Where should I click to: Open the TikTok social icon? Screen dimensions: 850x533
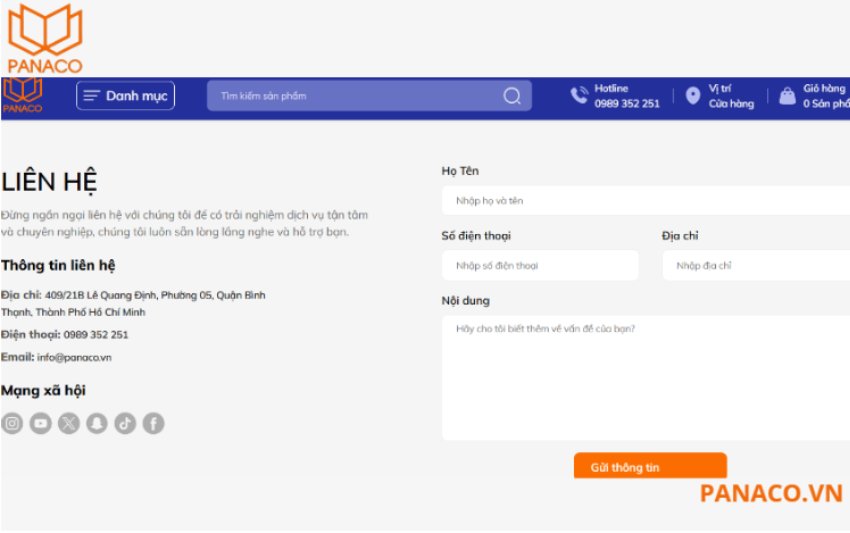click(125, 424)
